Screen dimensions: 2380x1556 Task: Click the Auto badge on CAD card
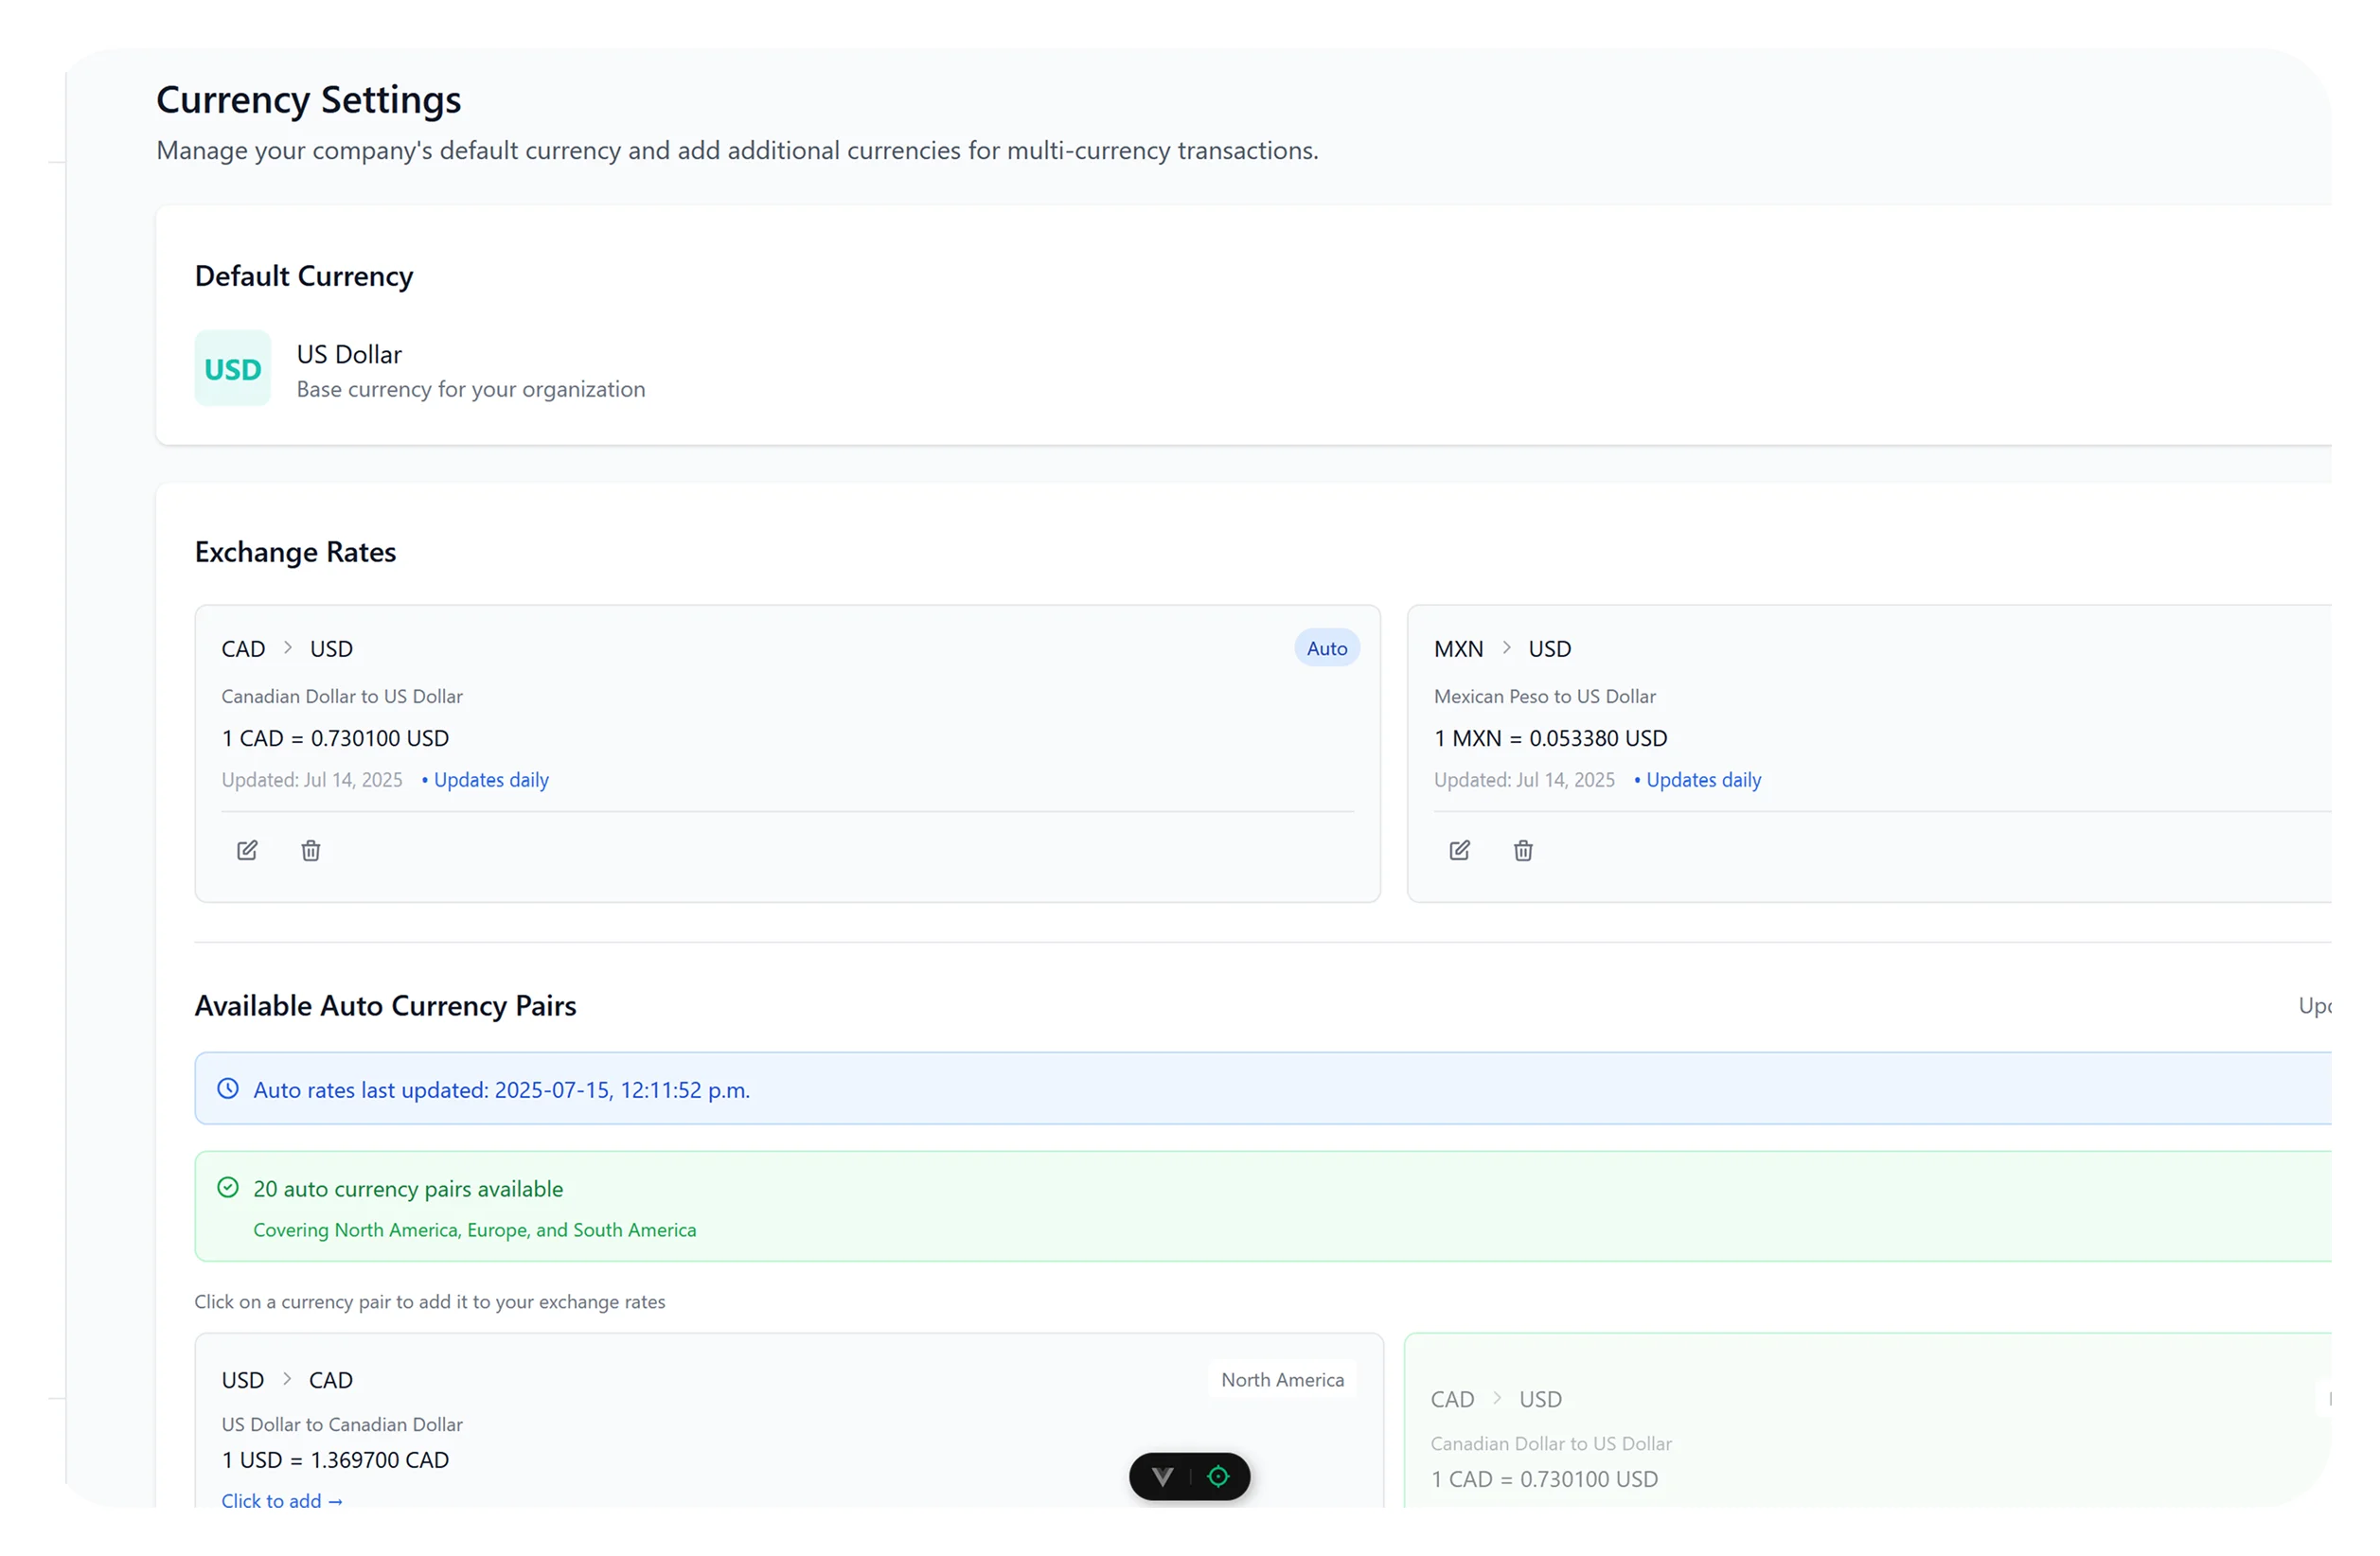[x=1326, y=648]
